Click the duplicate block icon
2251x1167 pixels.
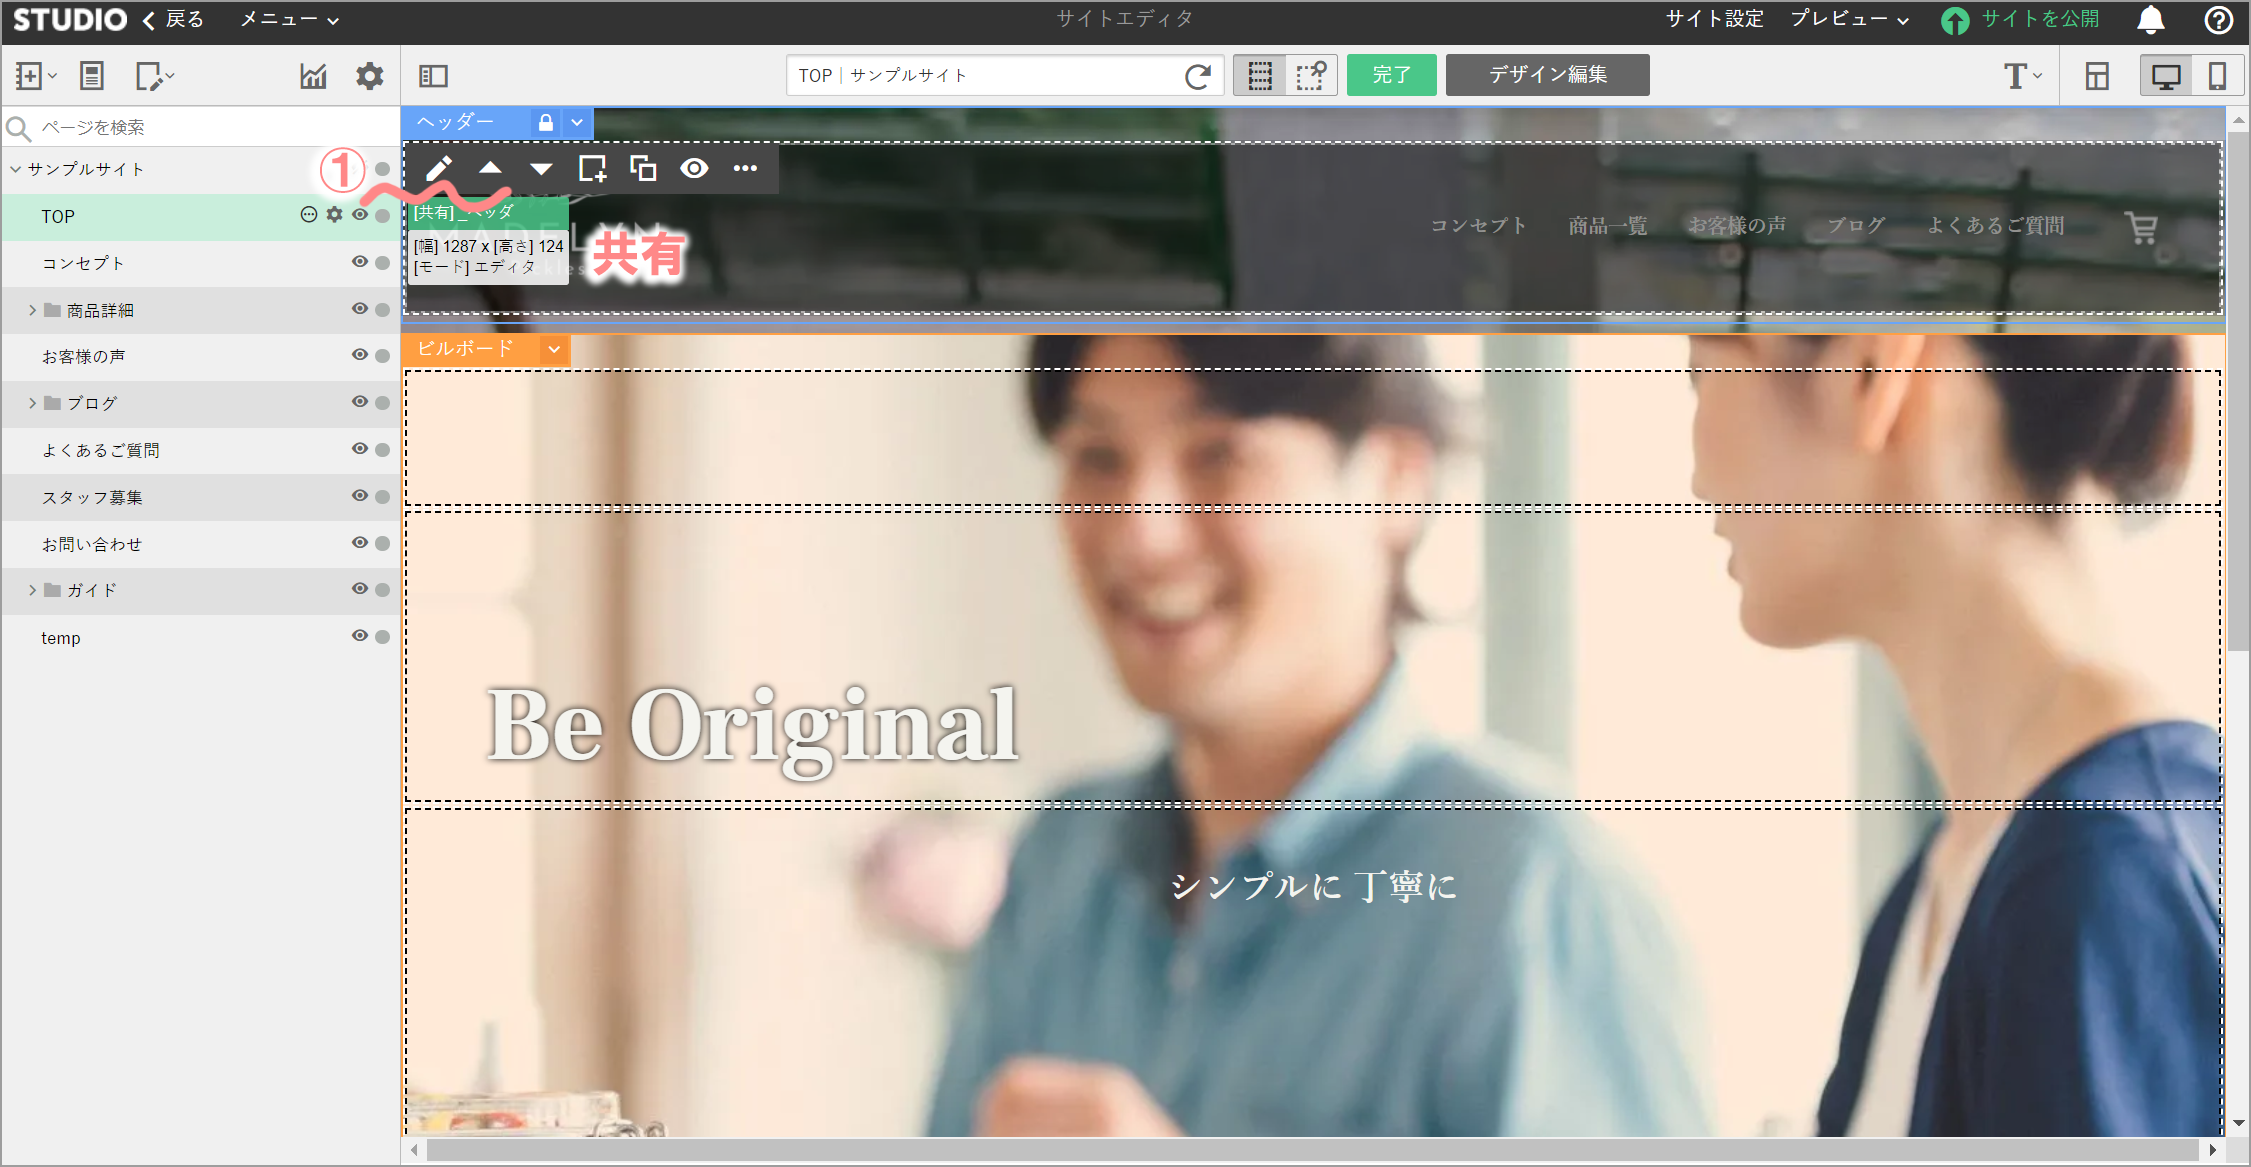click(643, 168)
